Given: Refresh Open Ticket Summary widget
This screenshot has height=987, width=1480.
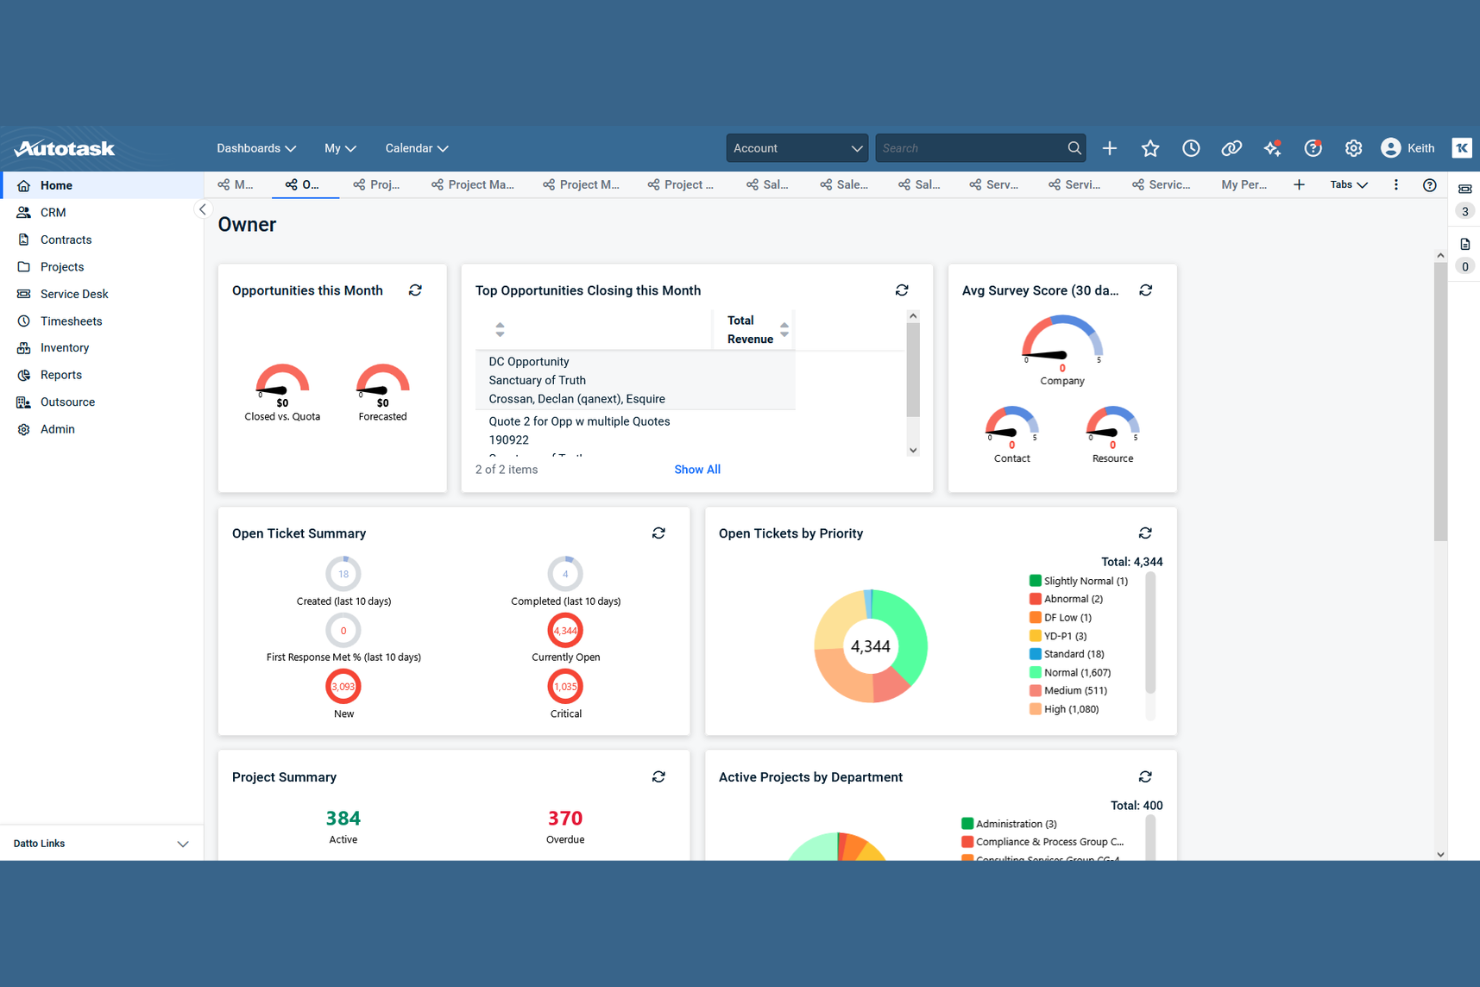Looking at the screenshot, I should click(659, 533).
